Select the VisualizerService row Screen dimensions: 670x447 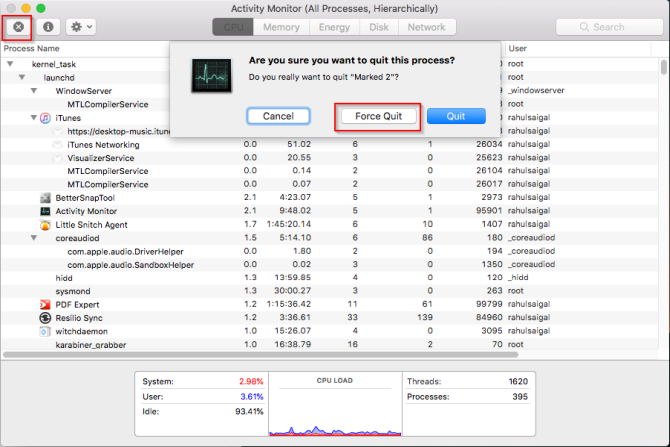[x=329, y=158]
